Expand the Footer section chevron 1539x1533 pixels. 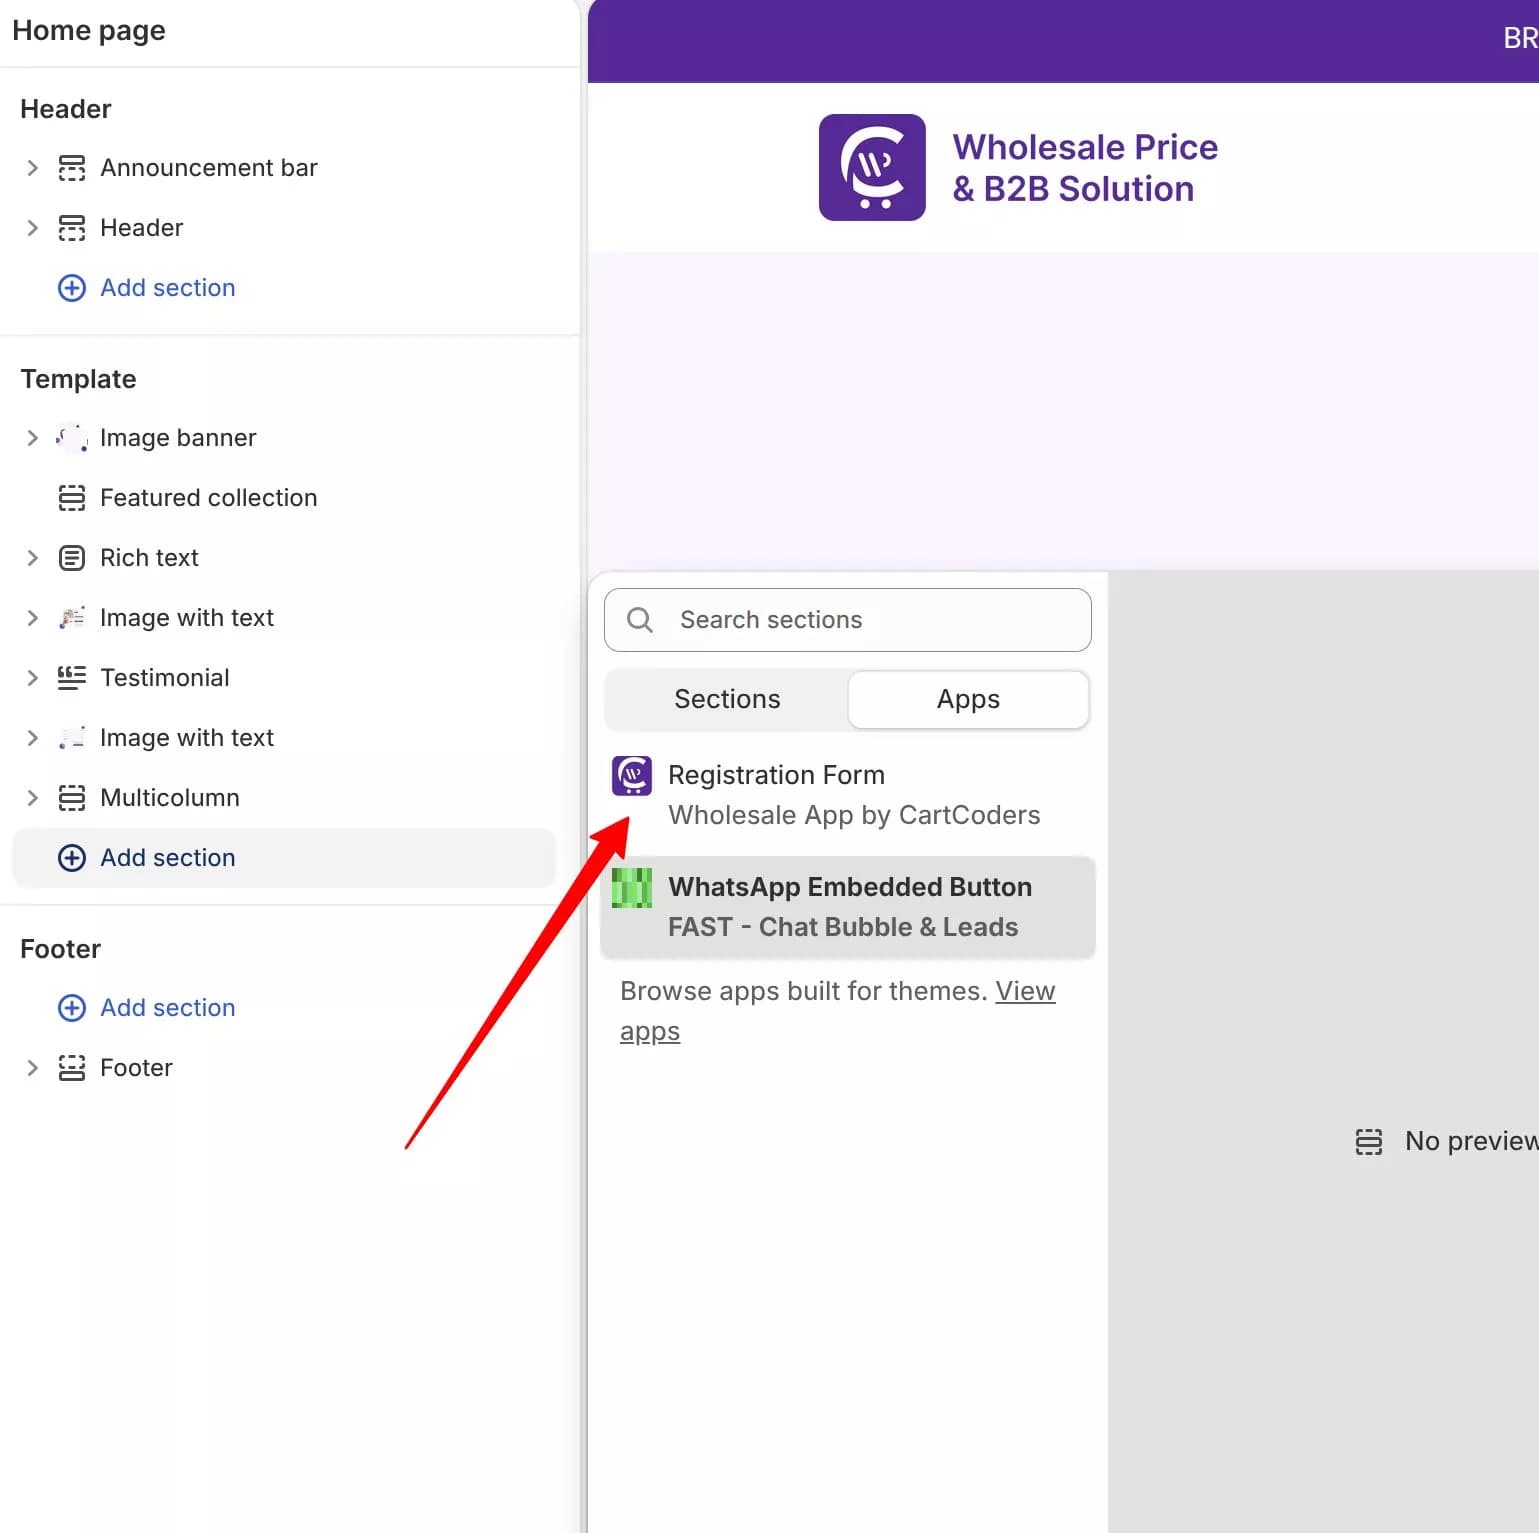[32, 1068]
